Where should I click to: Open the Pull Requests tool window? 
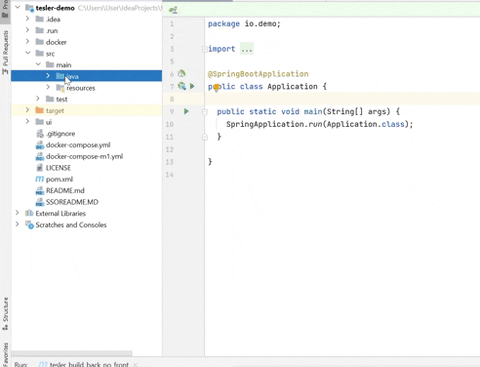coord(5,52)
